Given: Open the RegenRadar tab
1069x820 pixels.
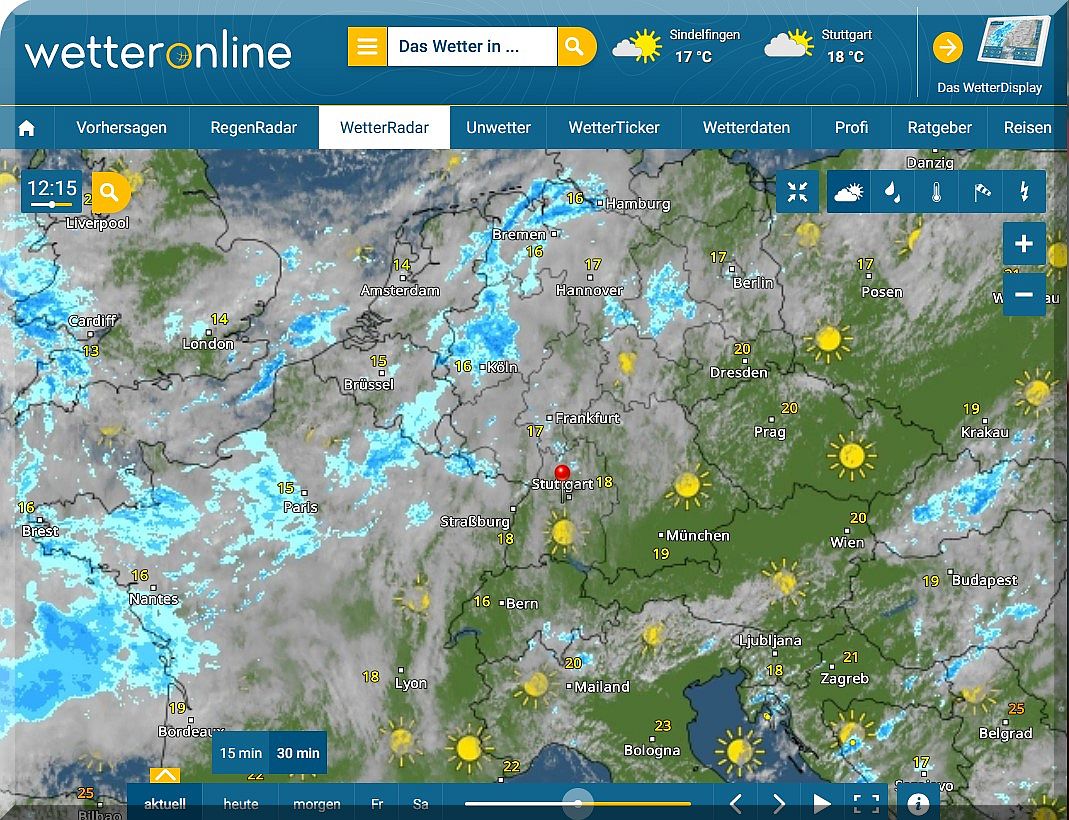Looking at the screenshot, I should (253, 128).
